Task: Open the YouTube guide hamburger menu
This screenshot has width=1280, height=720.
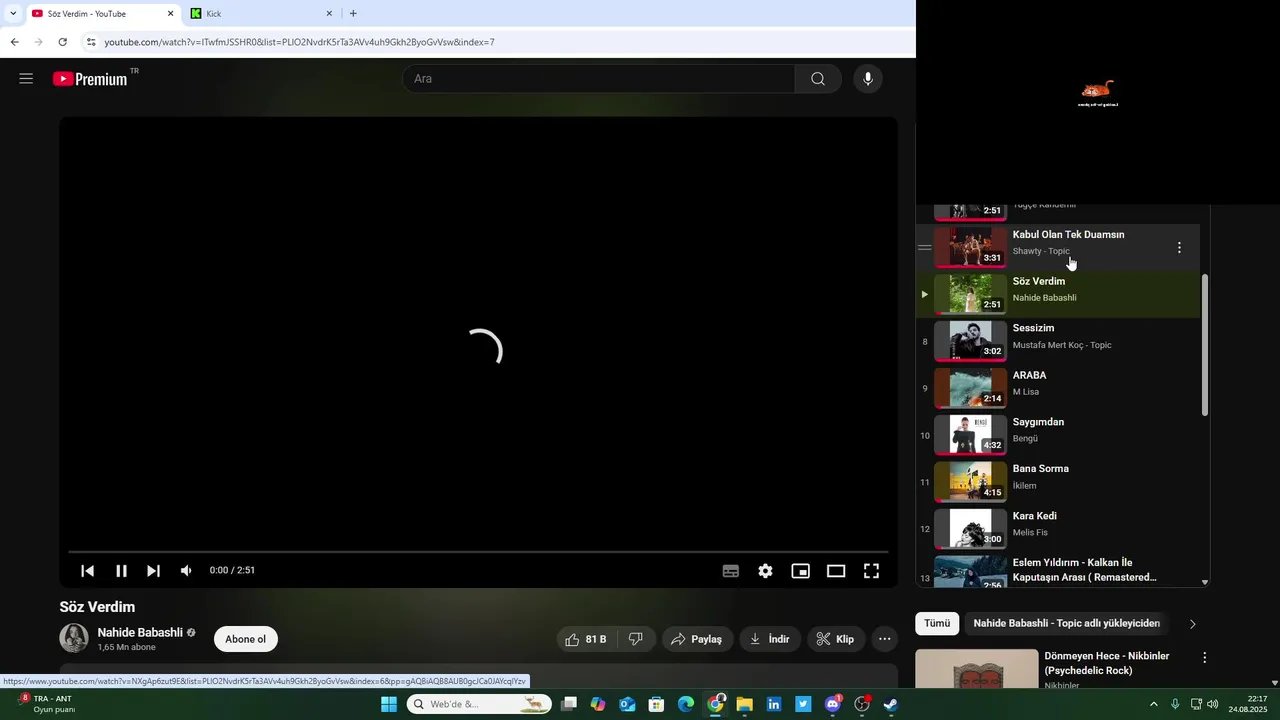Action: pyautogui.click(x=26, y=79)
